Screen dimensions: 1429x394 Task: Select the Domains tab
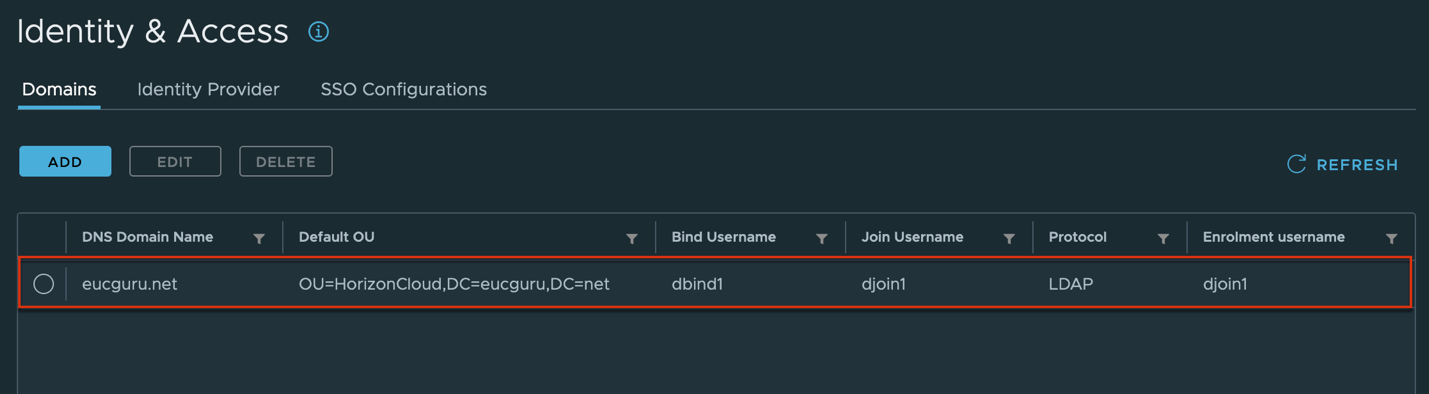59,89
